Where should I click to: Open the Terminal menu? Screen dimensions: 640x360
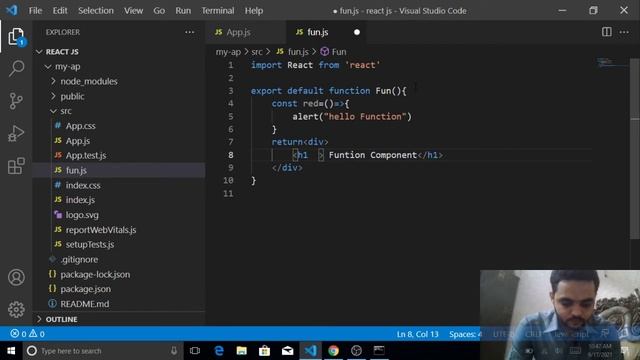click(218, 11)
